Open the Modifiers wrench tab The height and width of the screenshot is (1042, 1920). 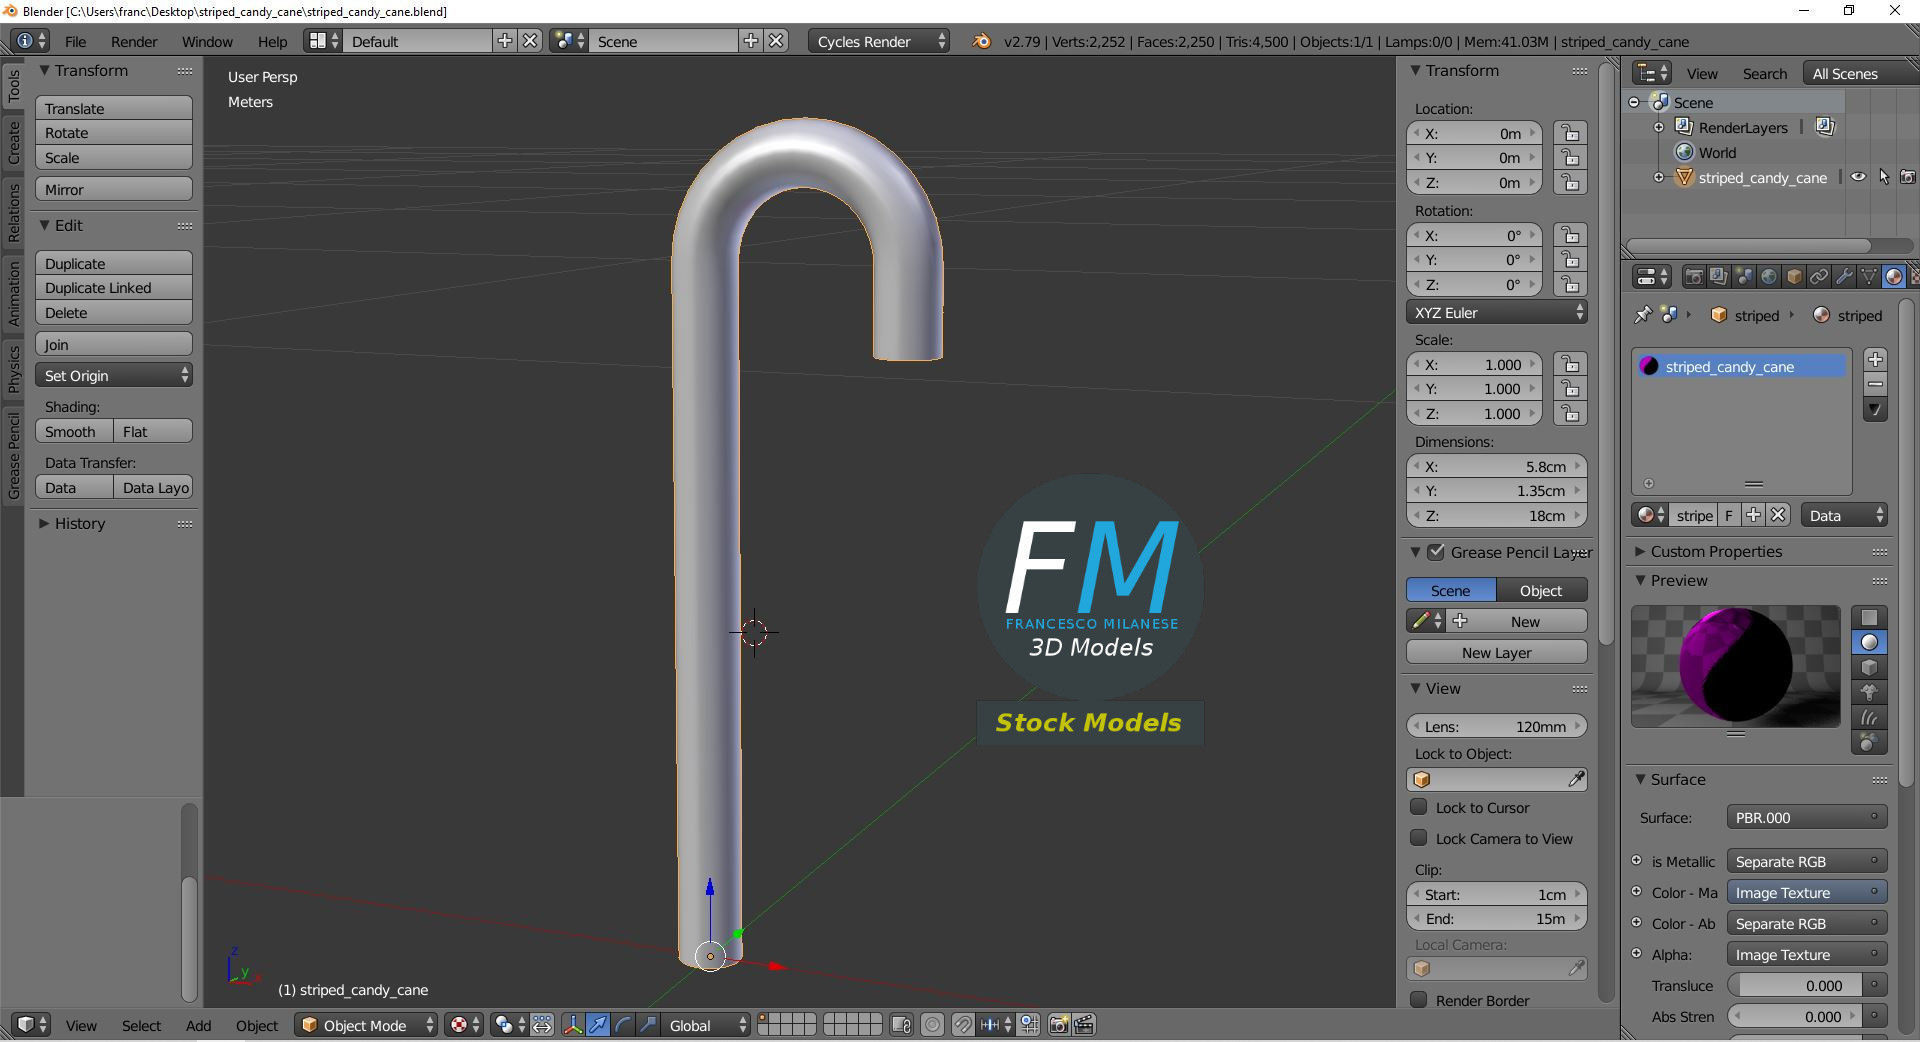(1844, 277)
